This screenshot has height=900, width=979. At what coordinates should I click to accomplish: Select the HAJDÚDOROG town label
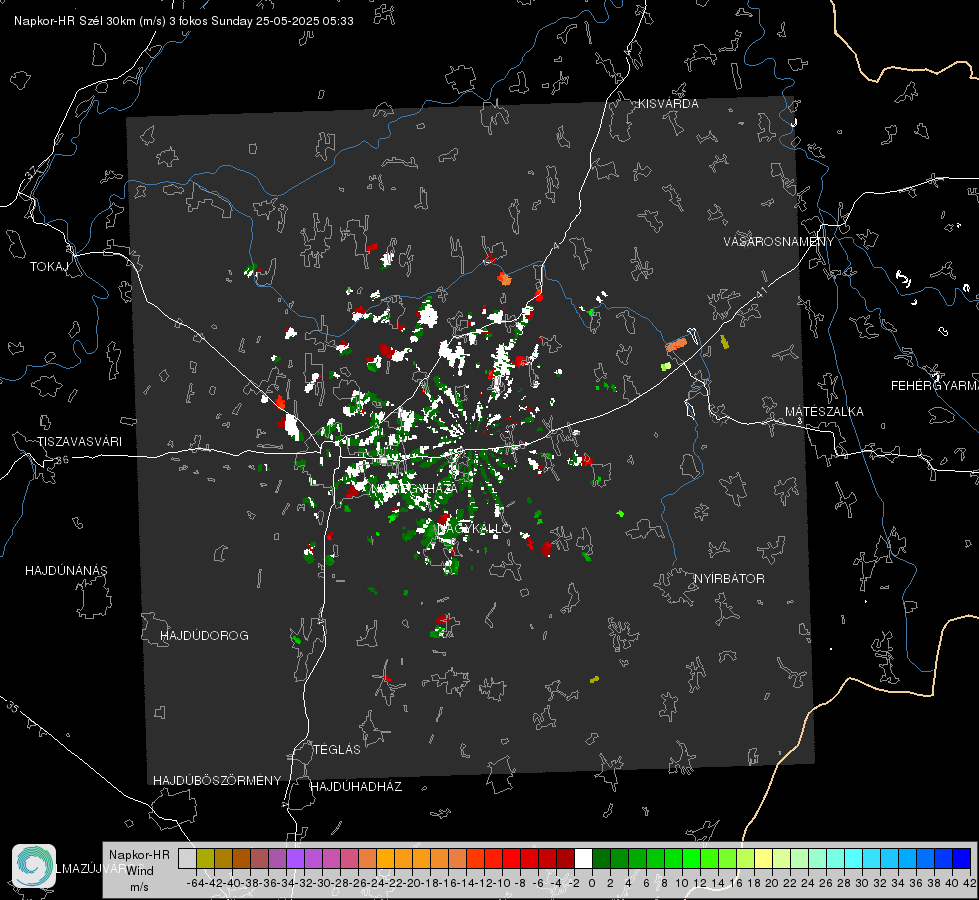(x=204, y=636)
